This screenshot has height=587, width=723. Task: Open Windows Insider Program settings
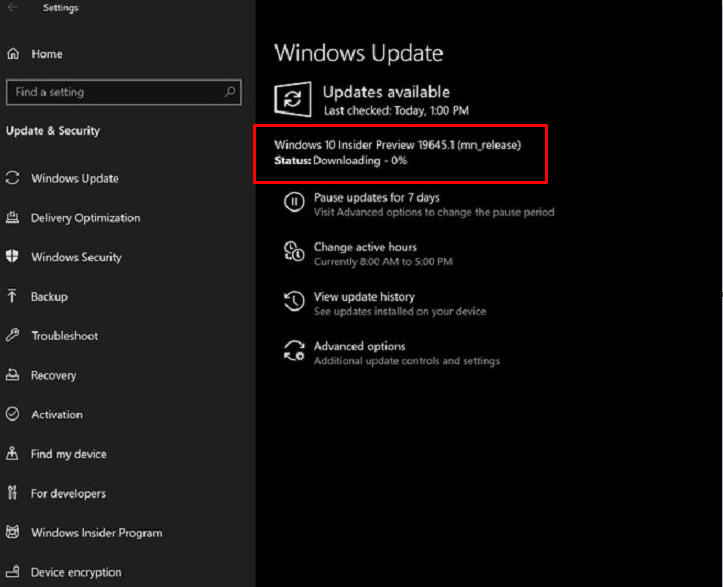(96, 533)
